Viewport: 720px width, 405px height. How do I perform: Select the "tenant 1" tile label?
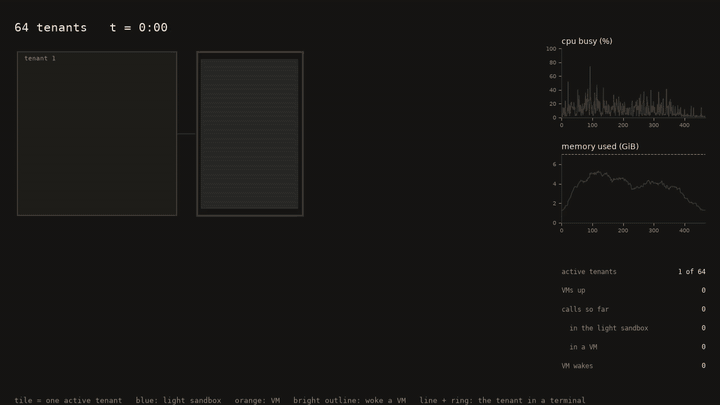[x=40, y=58]
